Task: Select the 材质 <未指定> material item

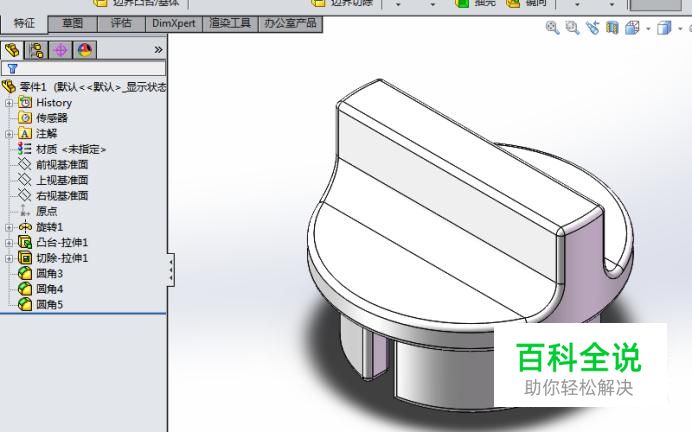Action: [62, 149]
